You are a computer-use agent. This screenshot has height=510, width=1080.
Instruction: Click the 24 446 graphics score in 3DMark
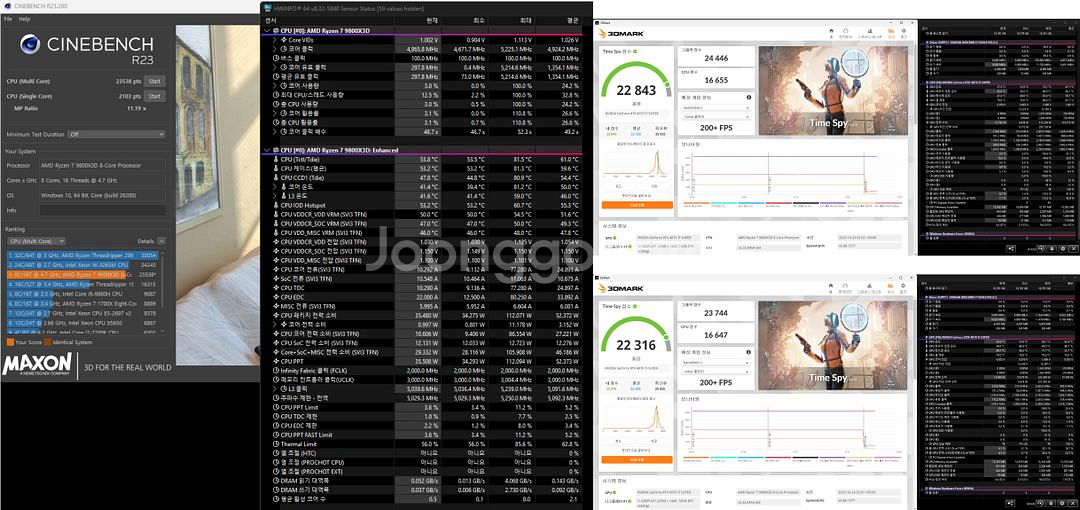tap(716, 59)
